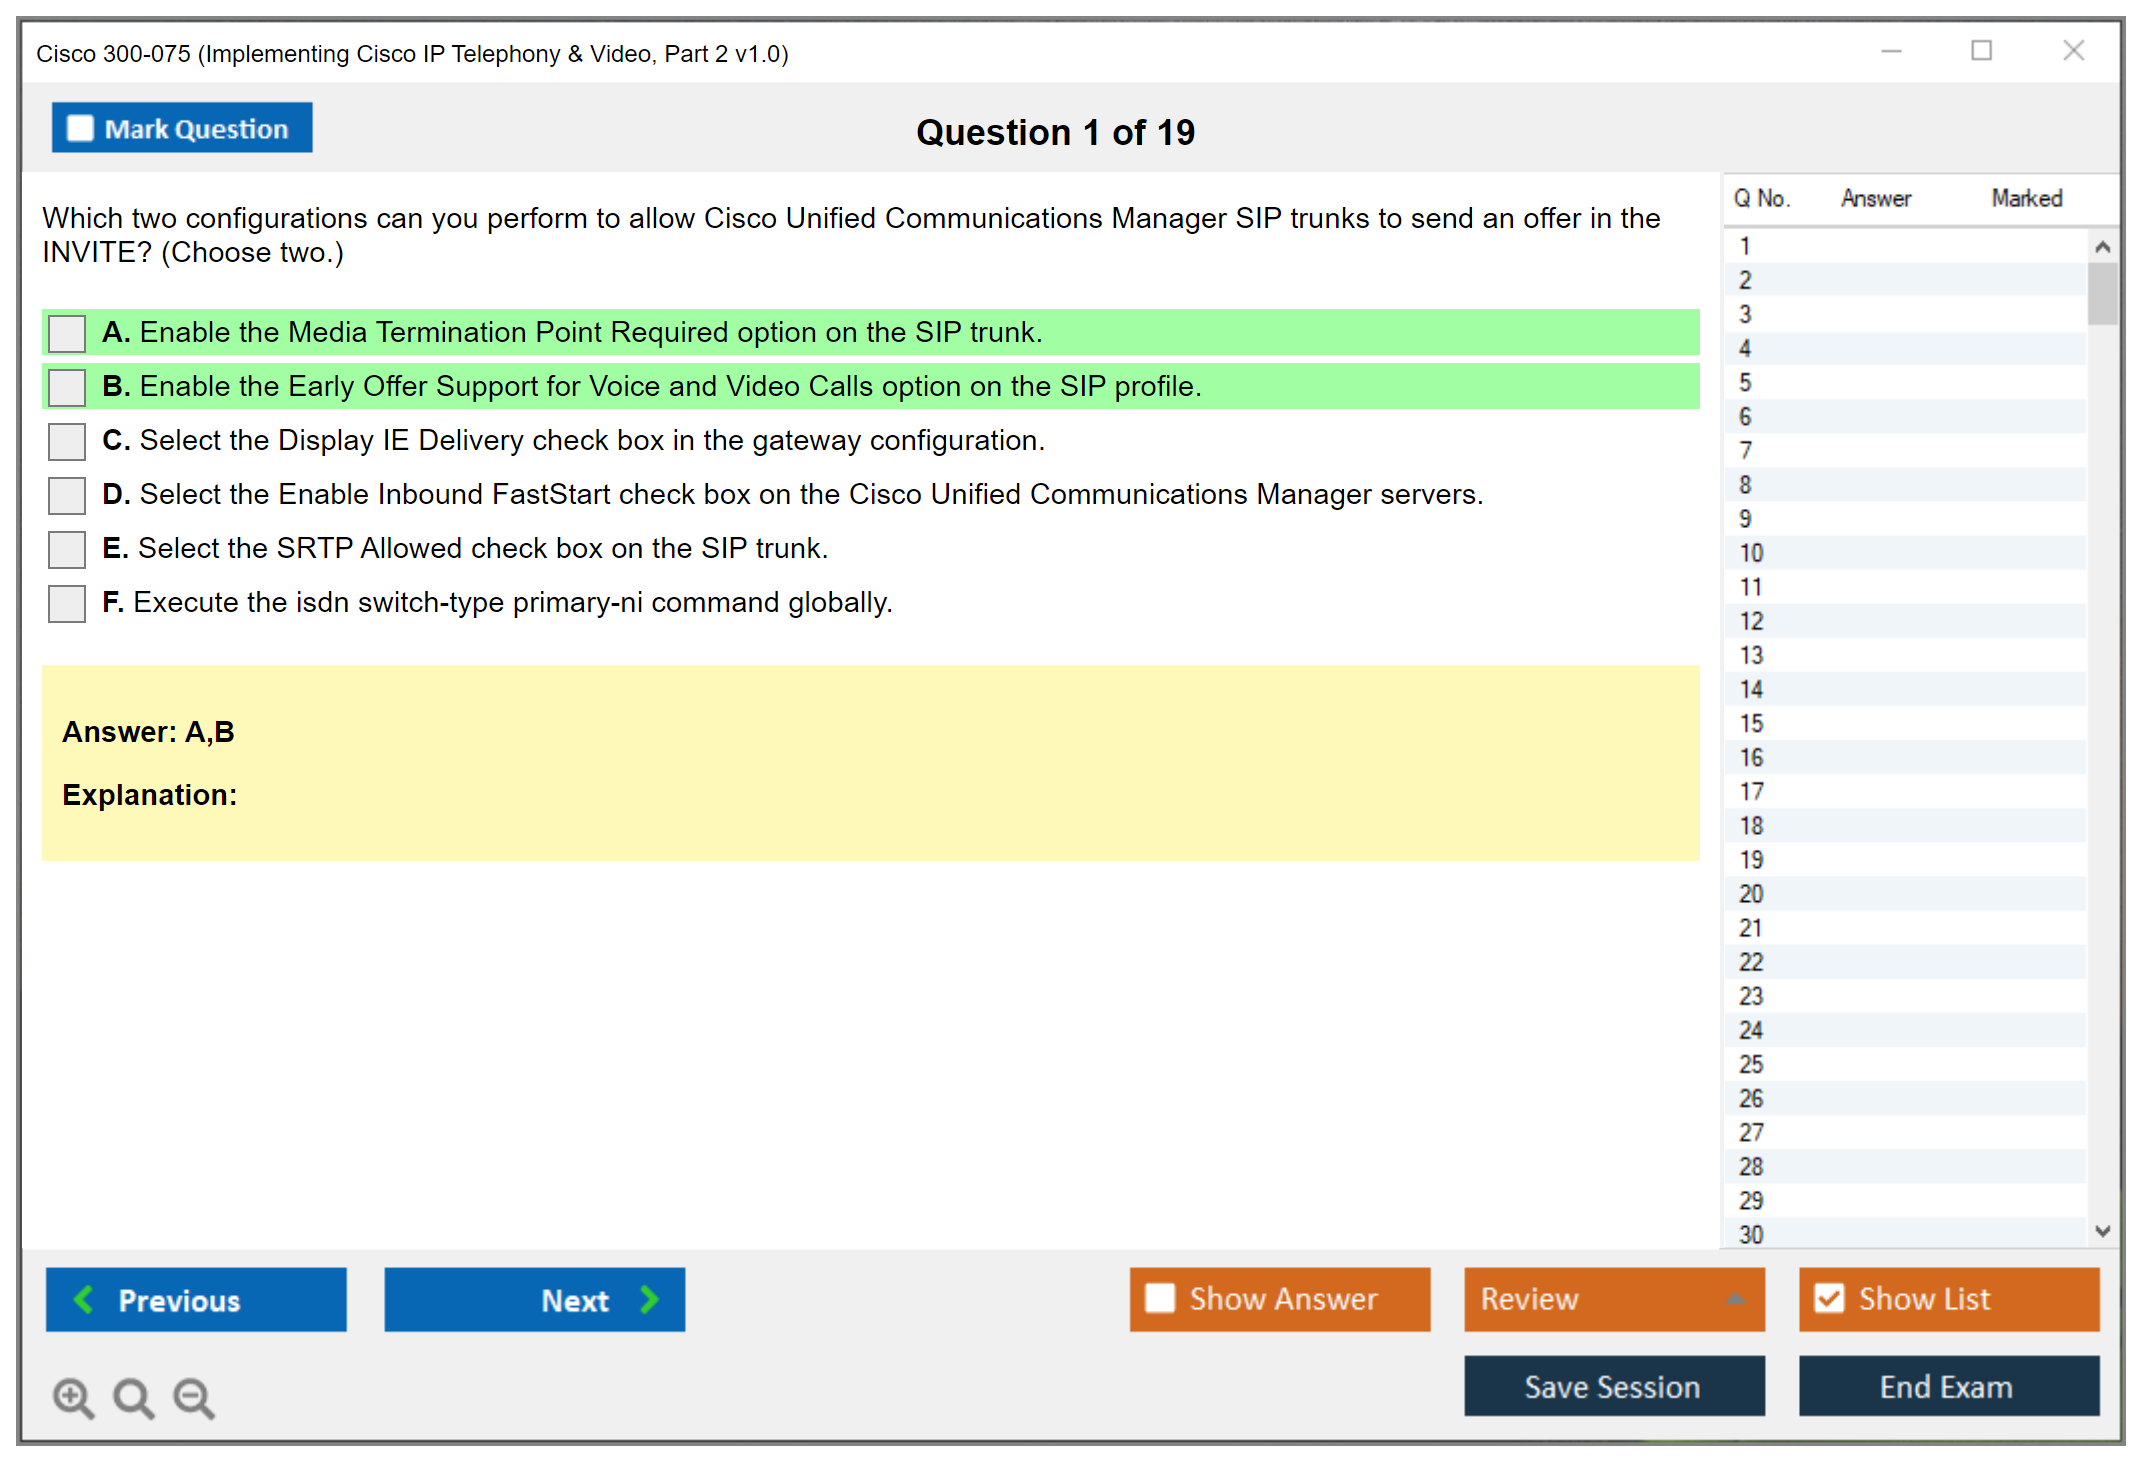Check answer option A checkbox
Screen dimensions: 2150x1470
pyautogui.click(x=67, y=333)
